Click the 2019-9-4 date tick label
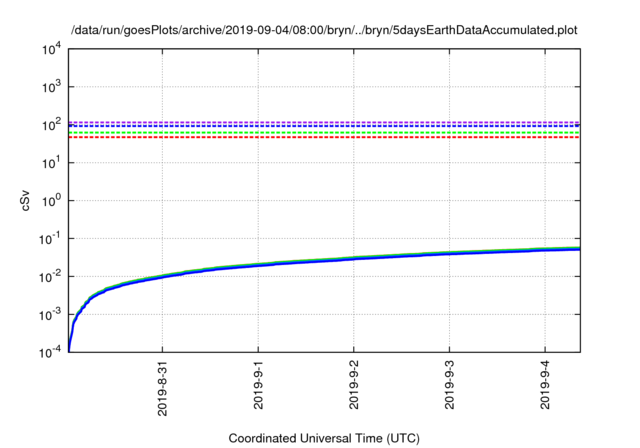 (545, 385)
